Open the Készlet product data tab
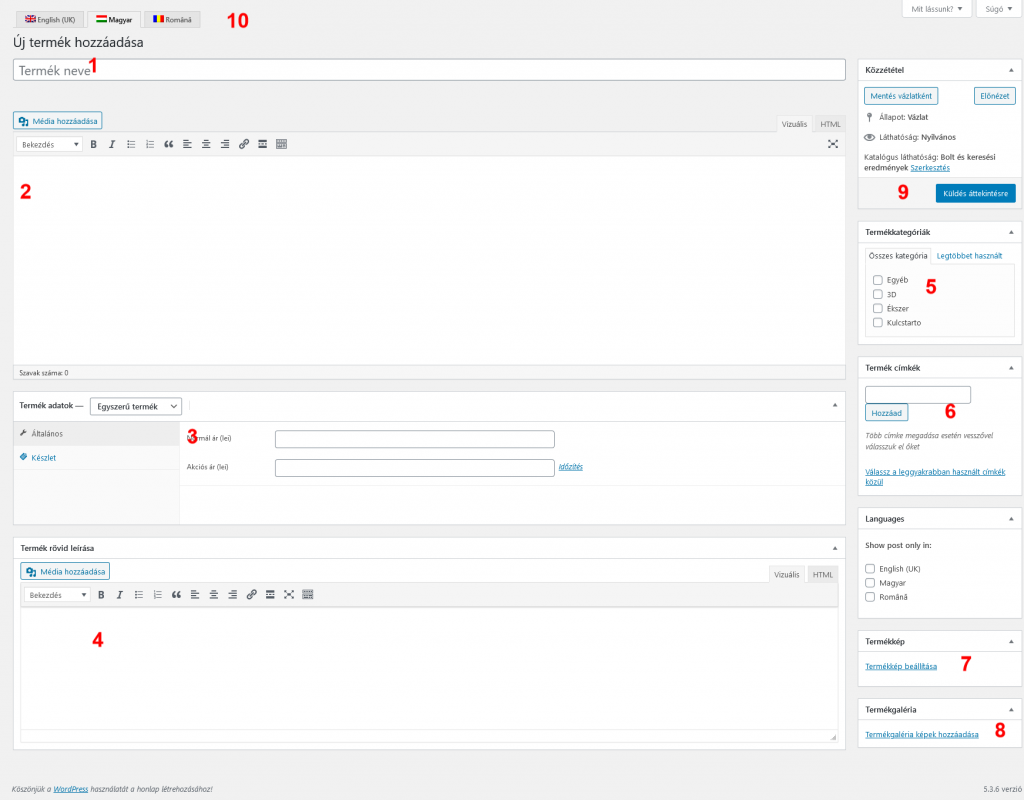This screenshot has height=800, width=1024. click(x=44, y=457)
